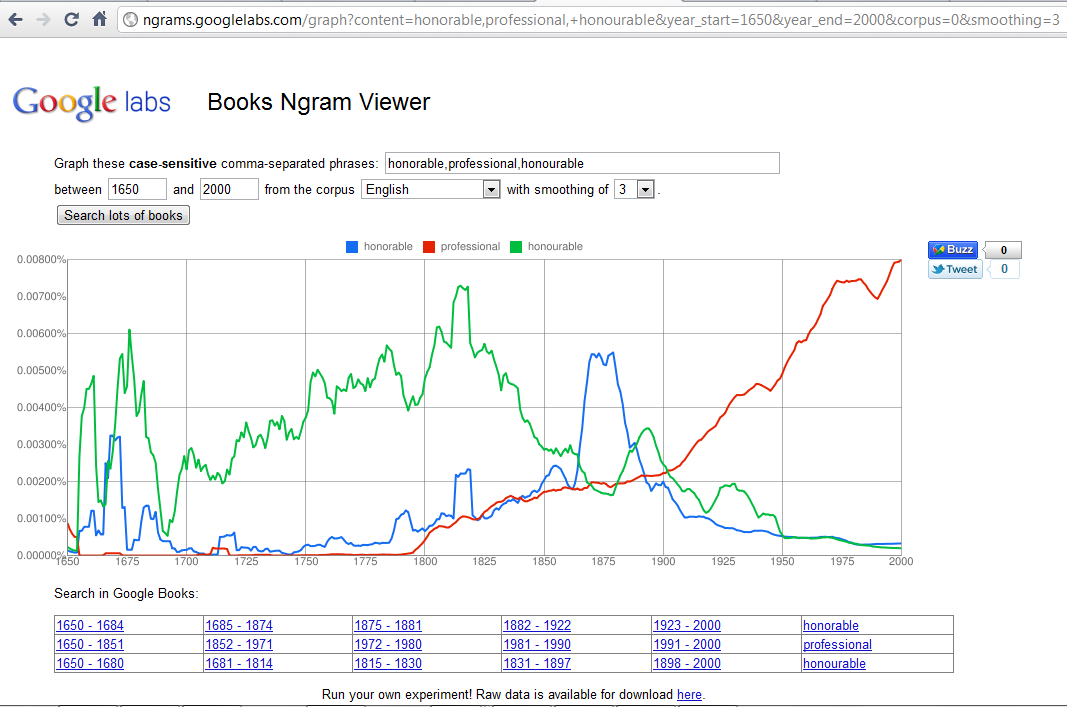Click the 0.00800% y-axis label

[x=42, y=259]
